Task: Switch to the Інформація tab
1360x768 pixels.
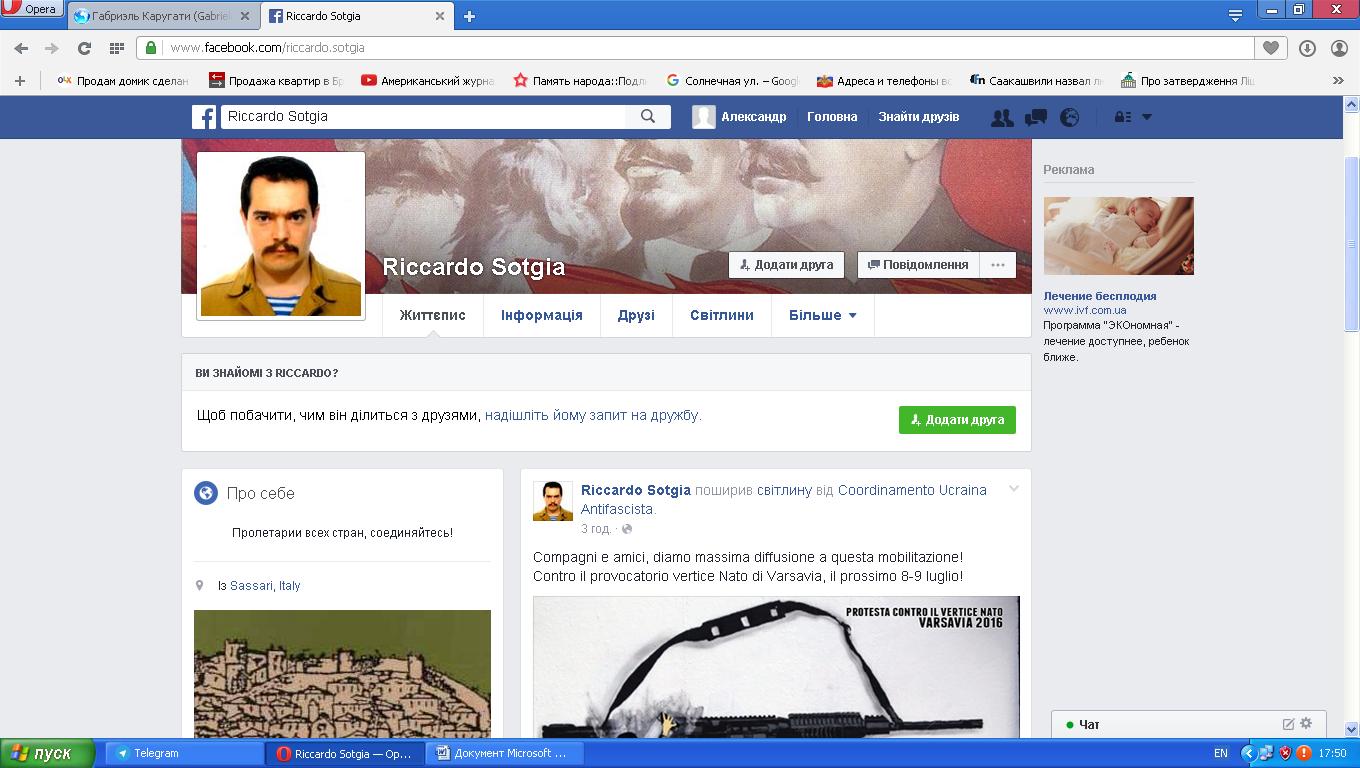Action: coord(541,315)
